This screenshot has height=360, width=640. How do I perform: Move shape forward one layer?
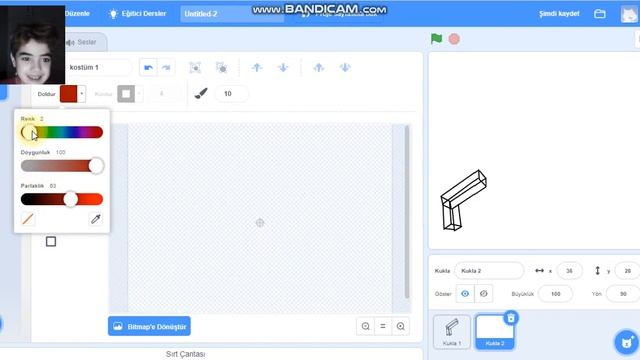257,68
